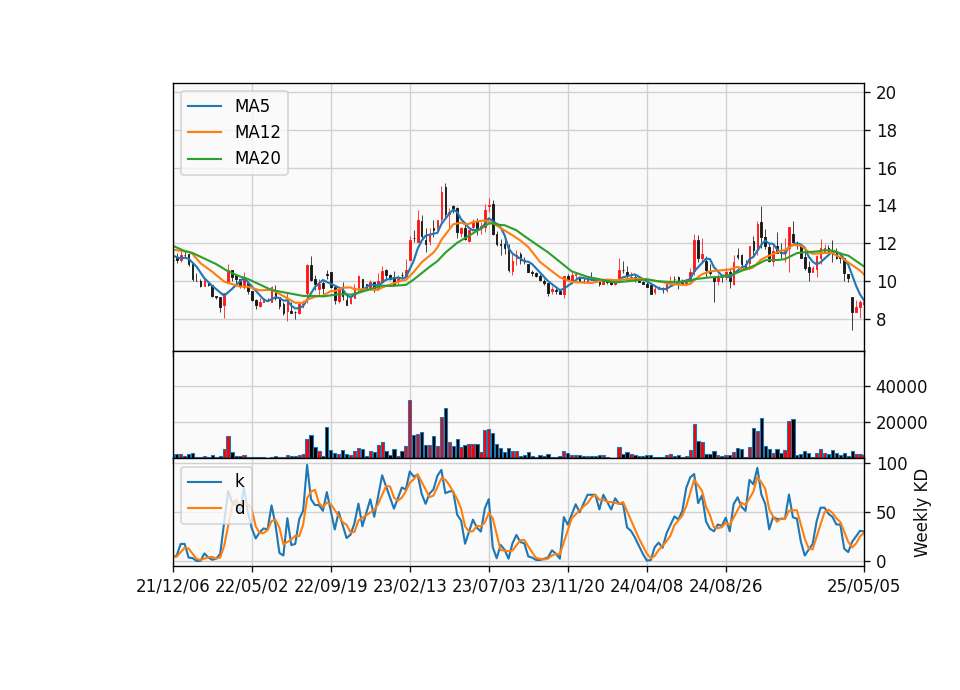Click the price axis value 18

tap(886, 131)
